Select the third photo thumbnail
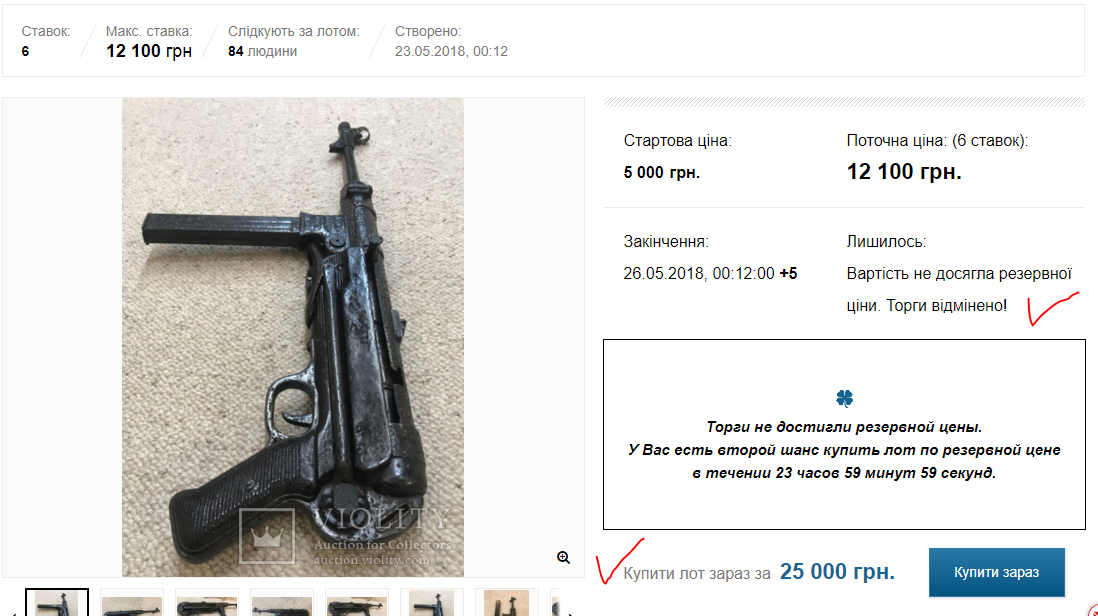 (207, 603)
